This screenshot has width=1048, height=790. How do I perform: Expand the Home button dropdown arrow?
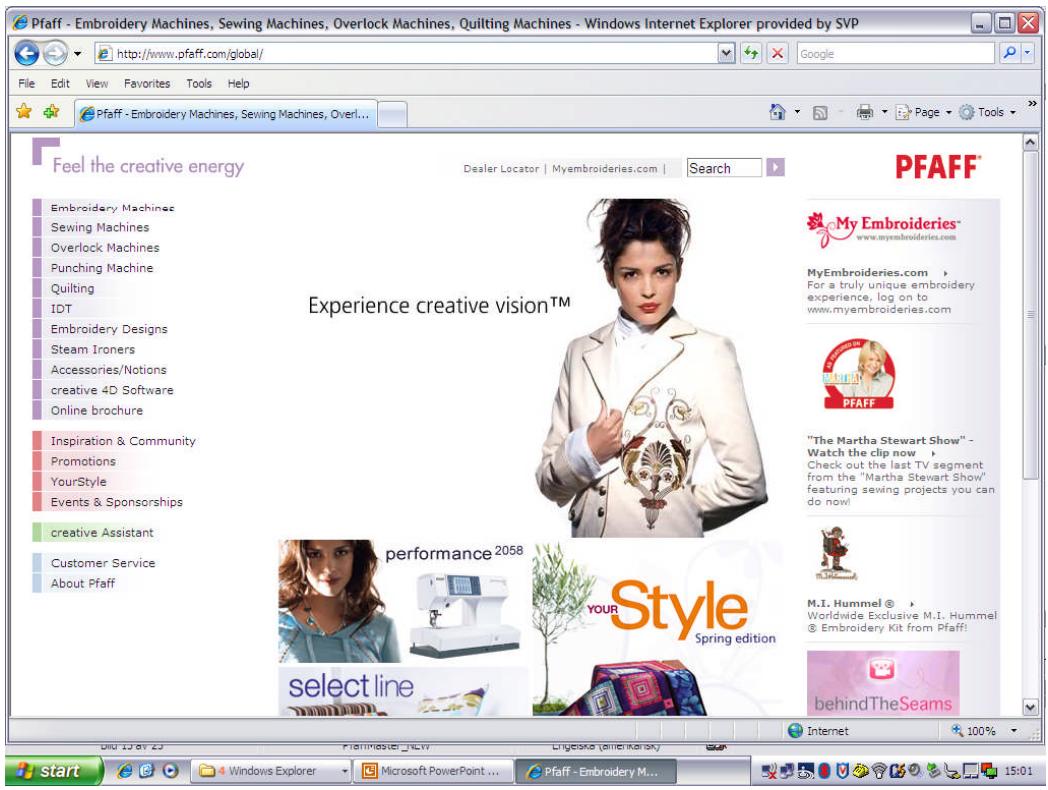point(797,112)
